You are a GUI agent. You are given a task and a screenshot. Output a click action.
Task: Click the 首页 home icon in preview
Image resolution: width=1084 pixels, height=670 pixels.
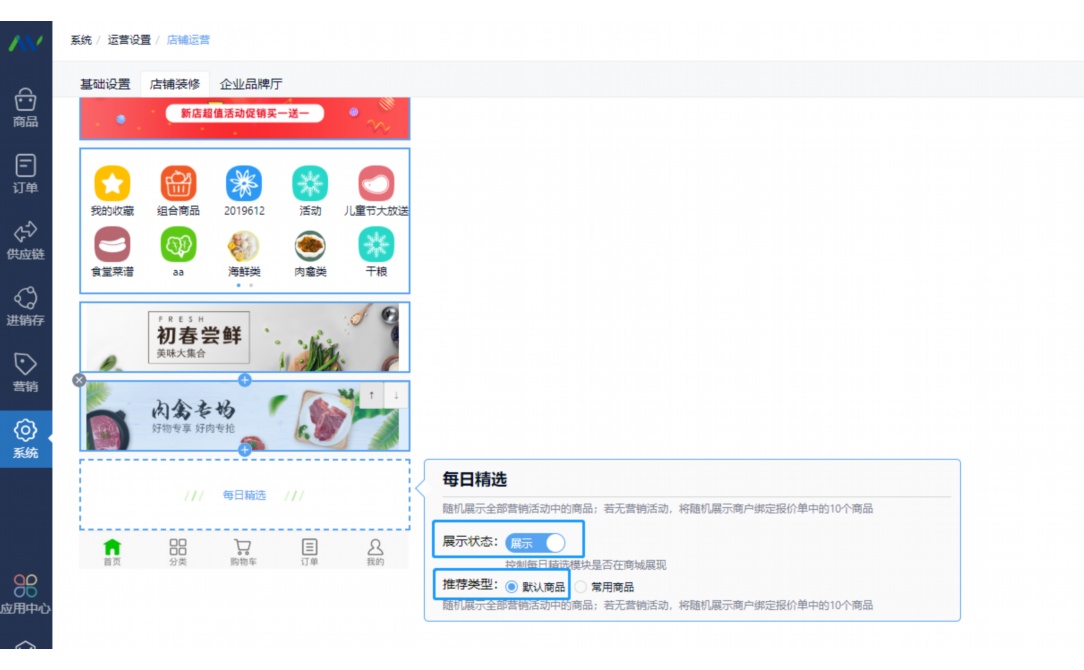click(112, 552)
